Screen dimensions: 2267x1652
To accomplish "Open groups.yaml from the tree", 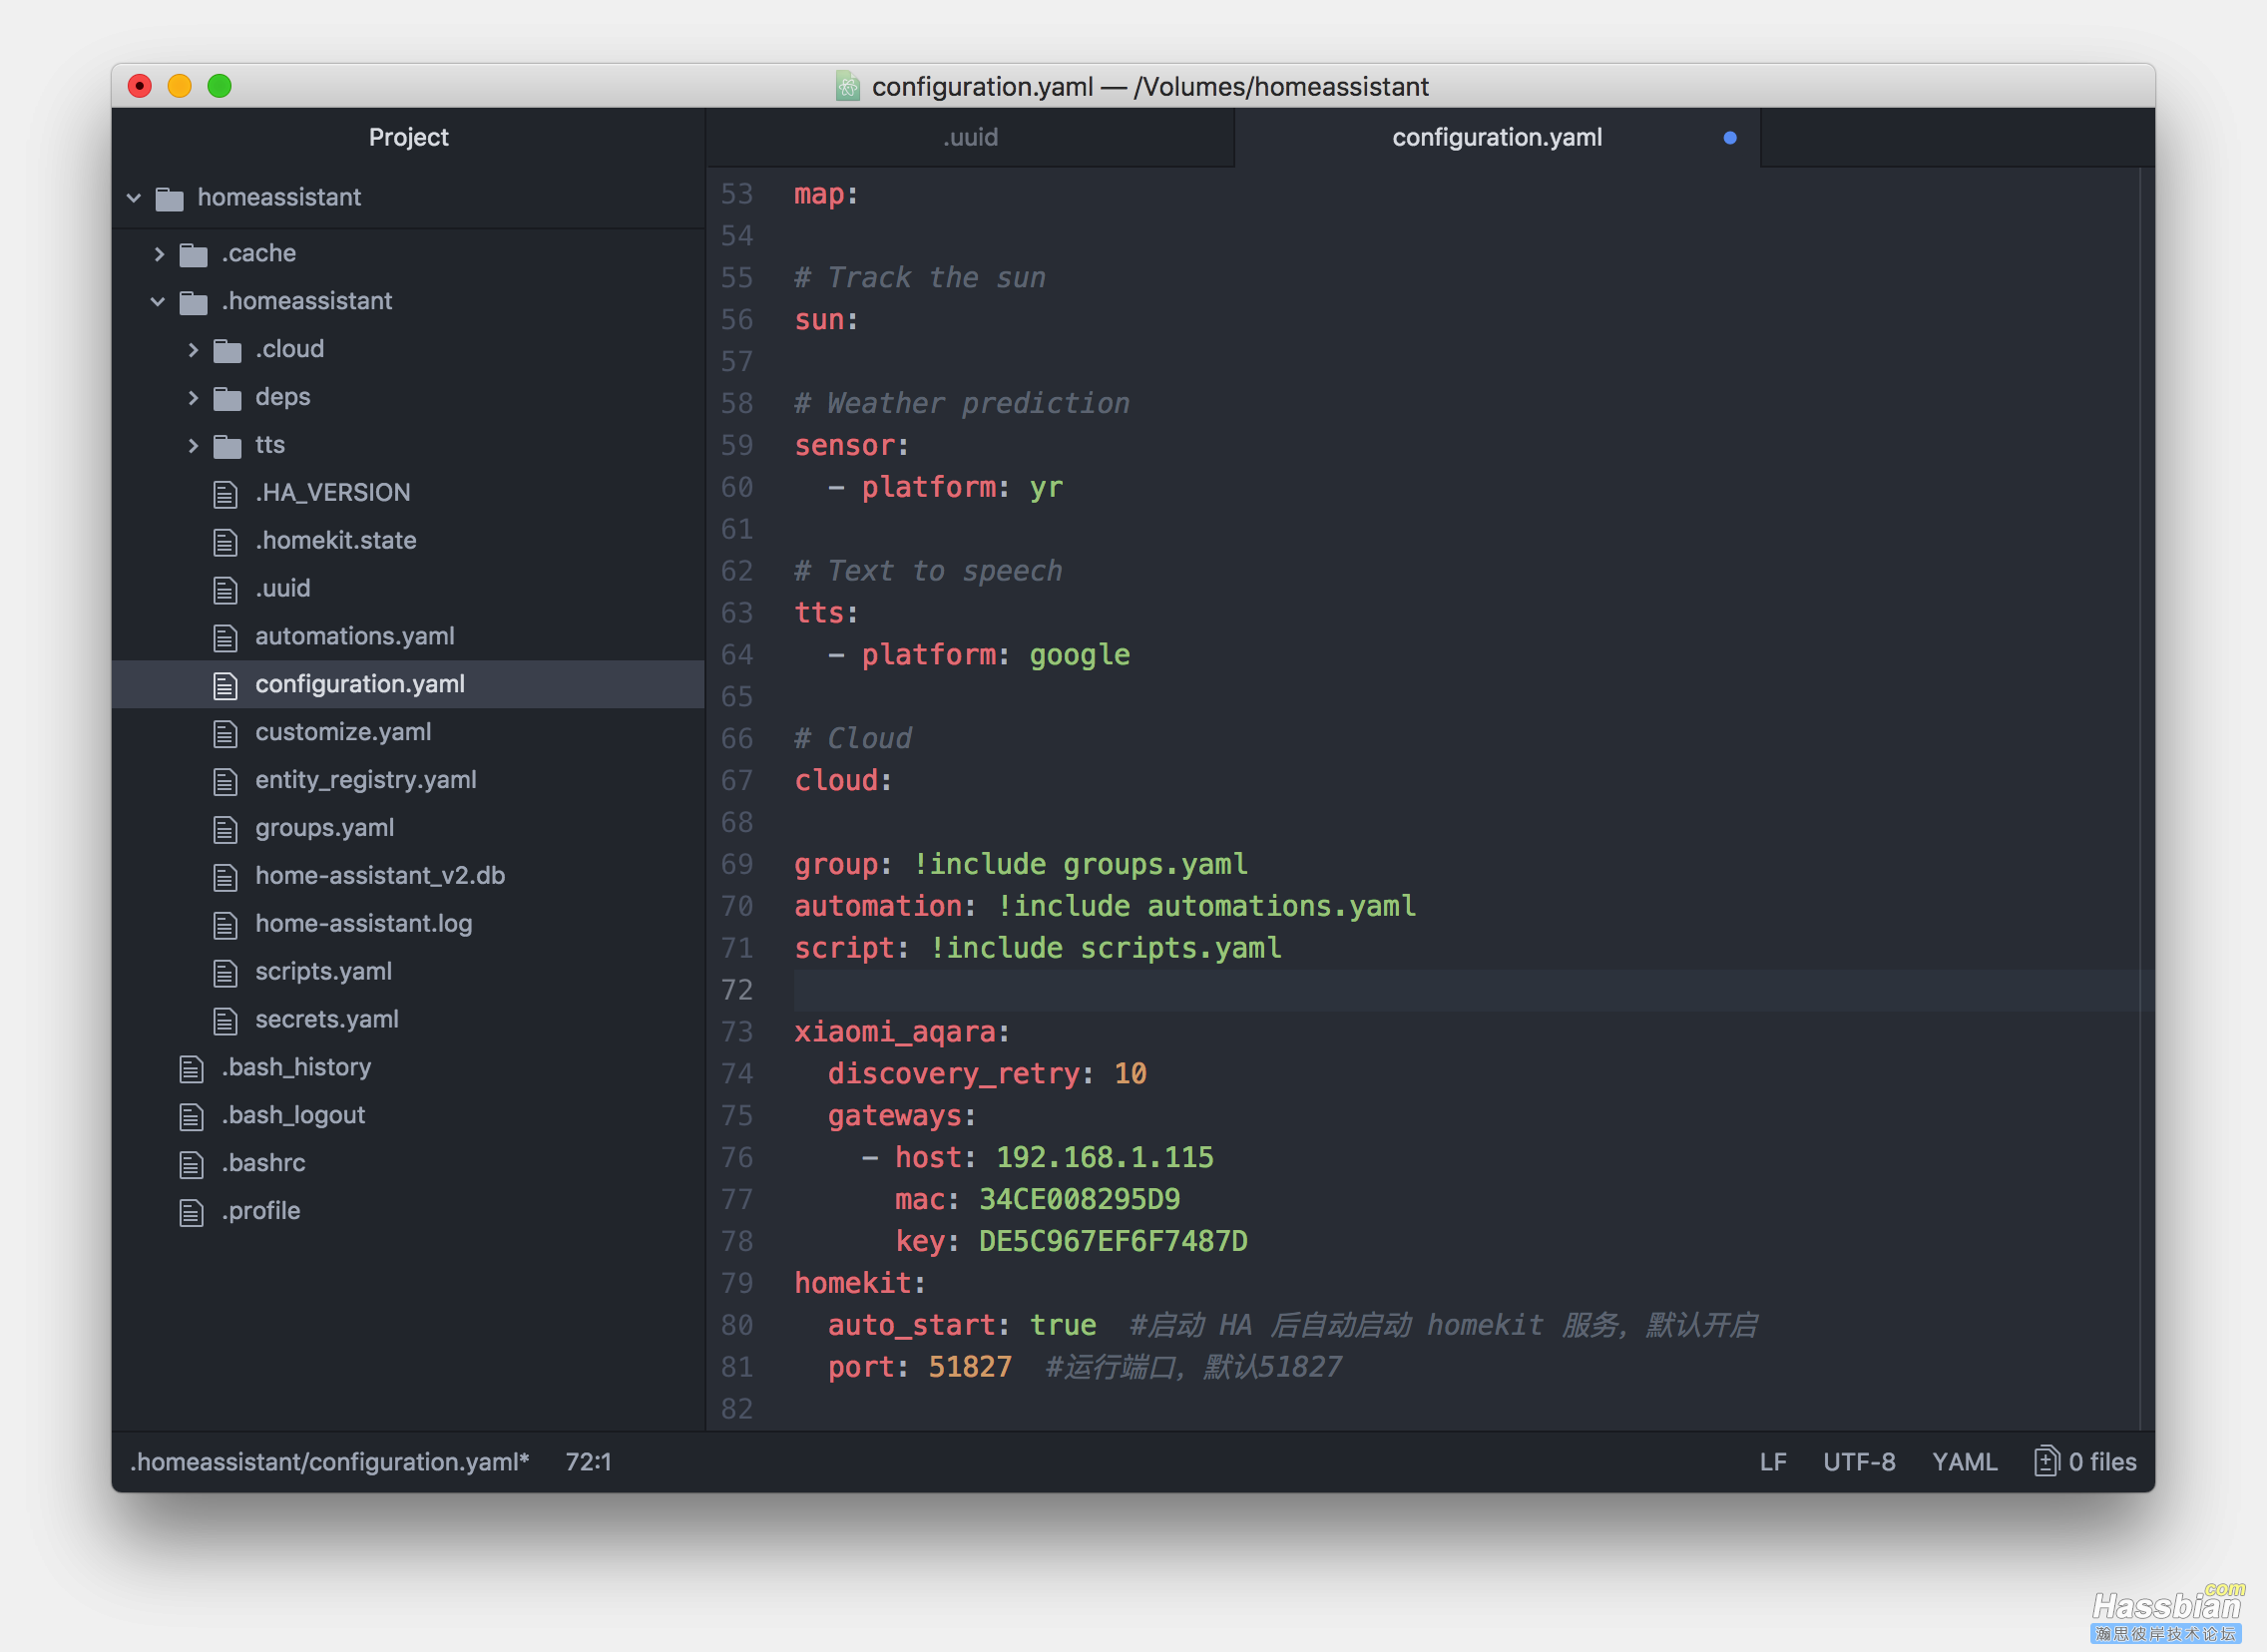I will tap(324, 828).
